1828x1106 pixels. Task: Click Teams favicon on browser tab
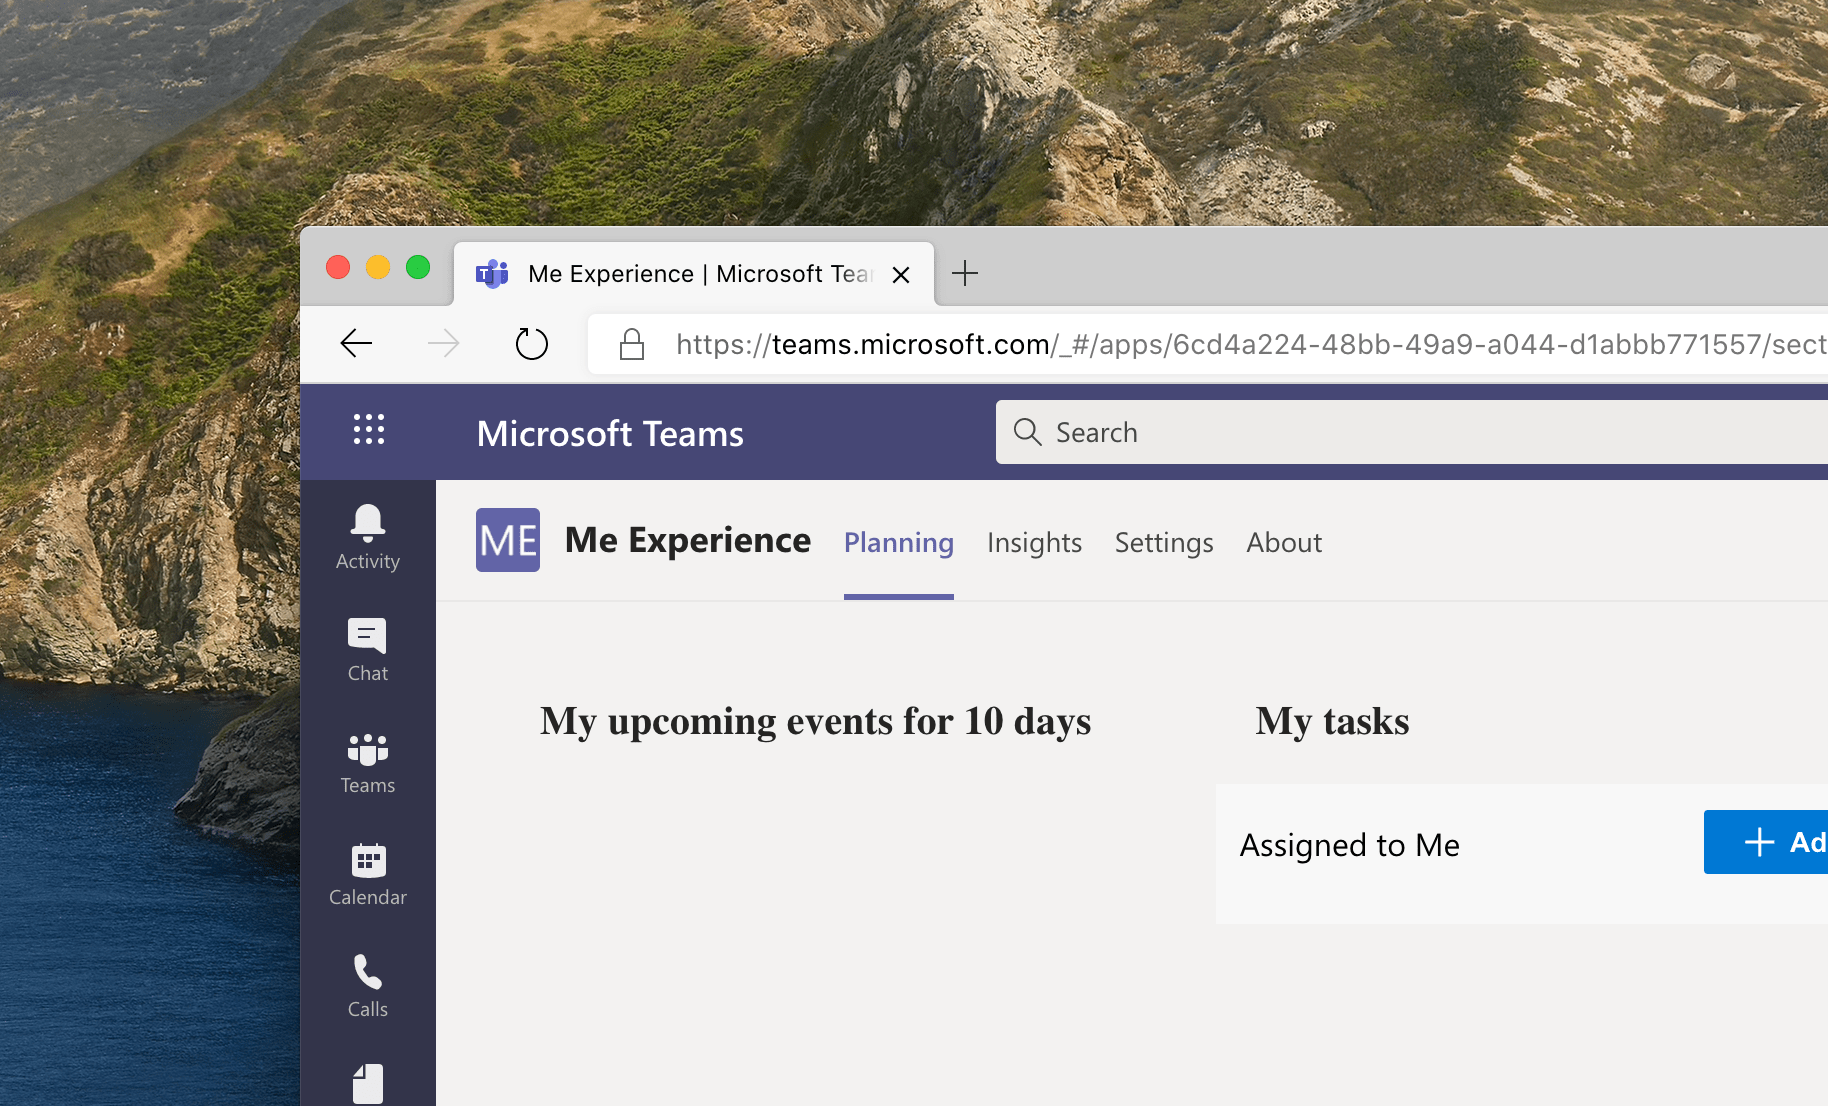coord(492,274)
